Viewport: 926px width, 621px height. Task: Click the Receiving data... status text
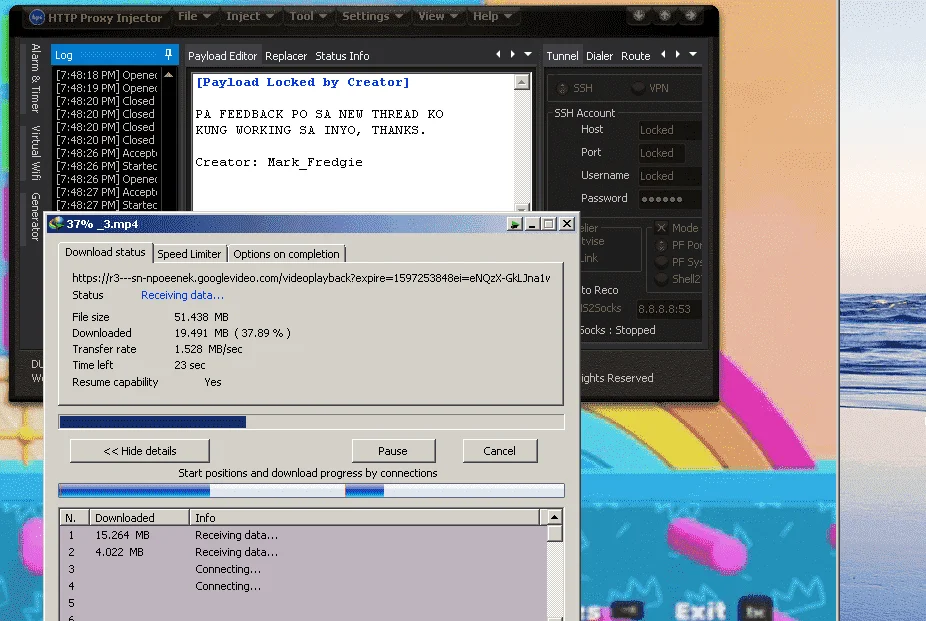(x=182, y=295)
